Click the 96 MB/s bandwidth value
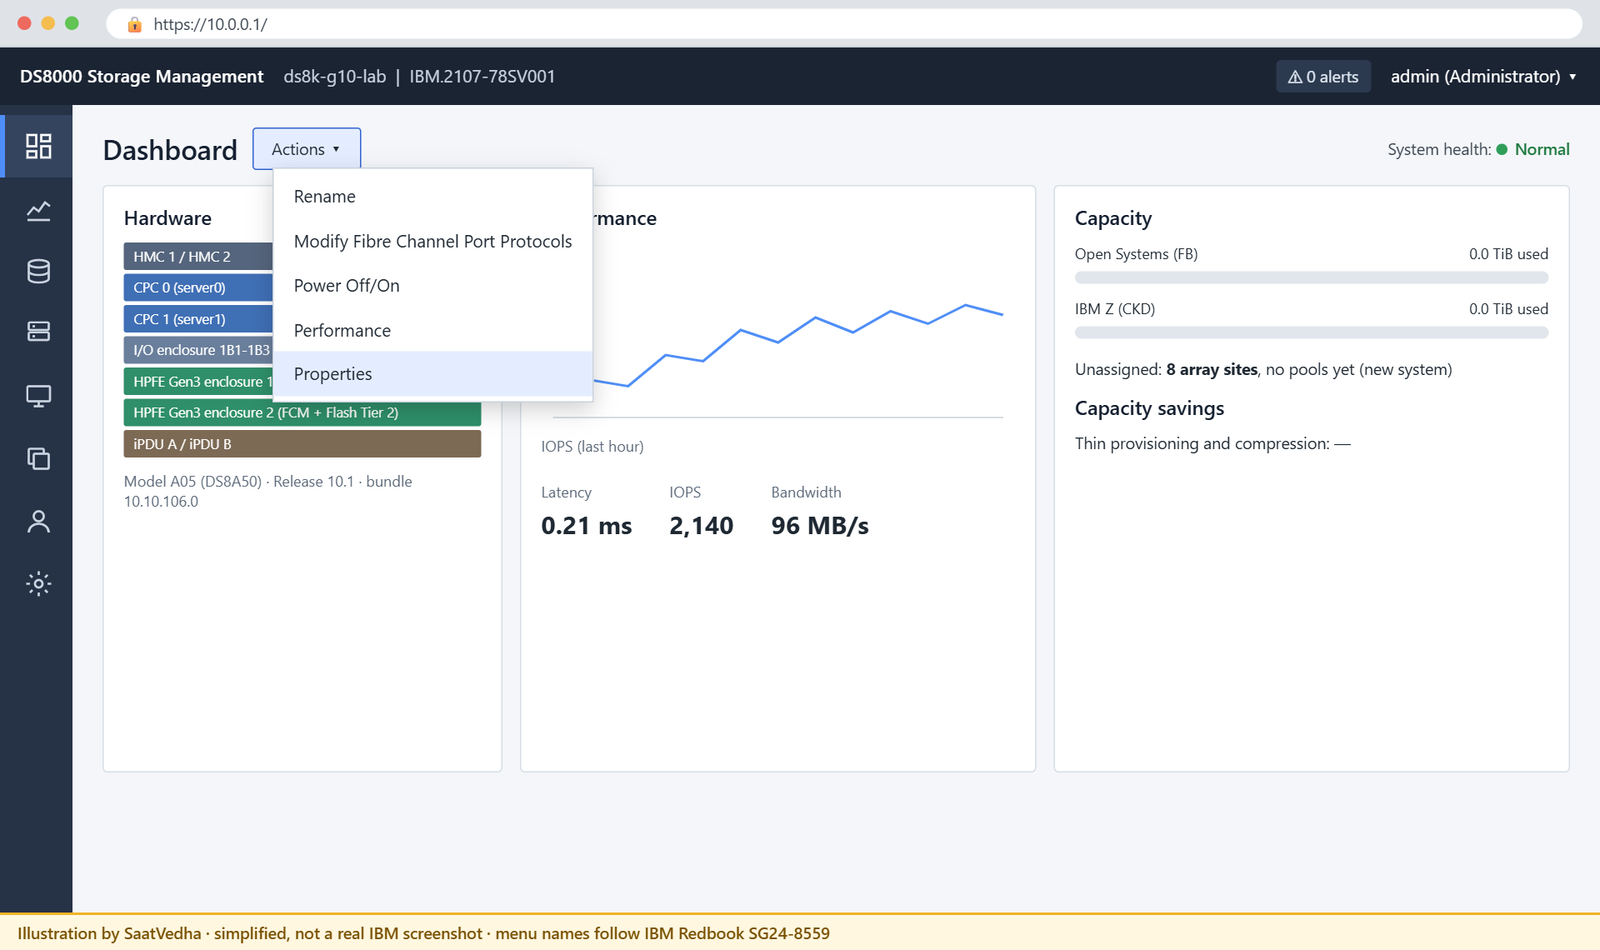Viewport: 1600px width, 950px height. coord(820,526)
